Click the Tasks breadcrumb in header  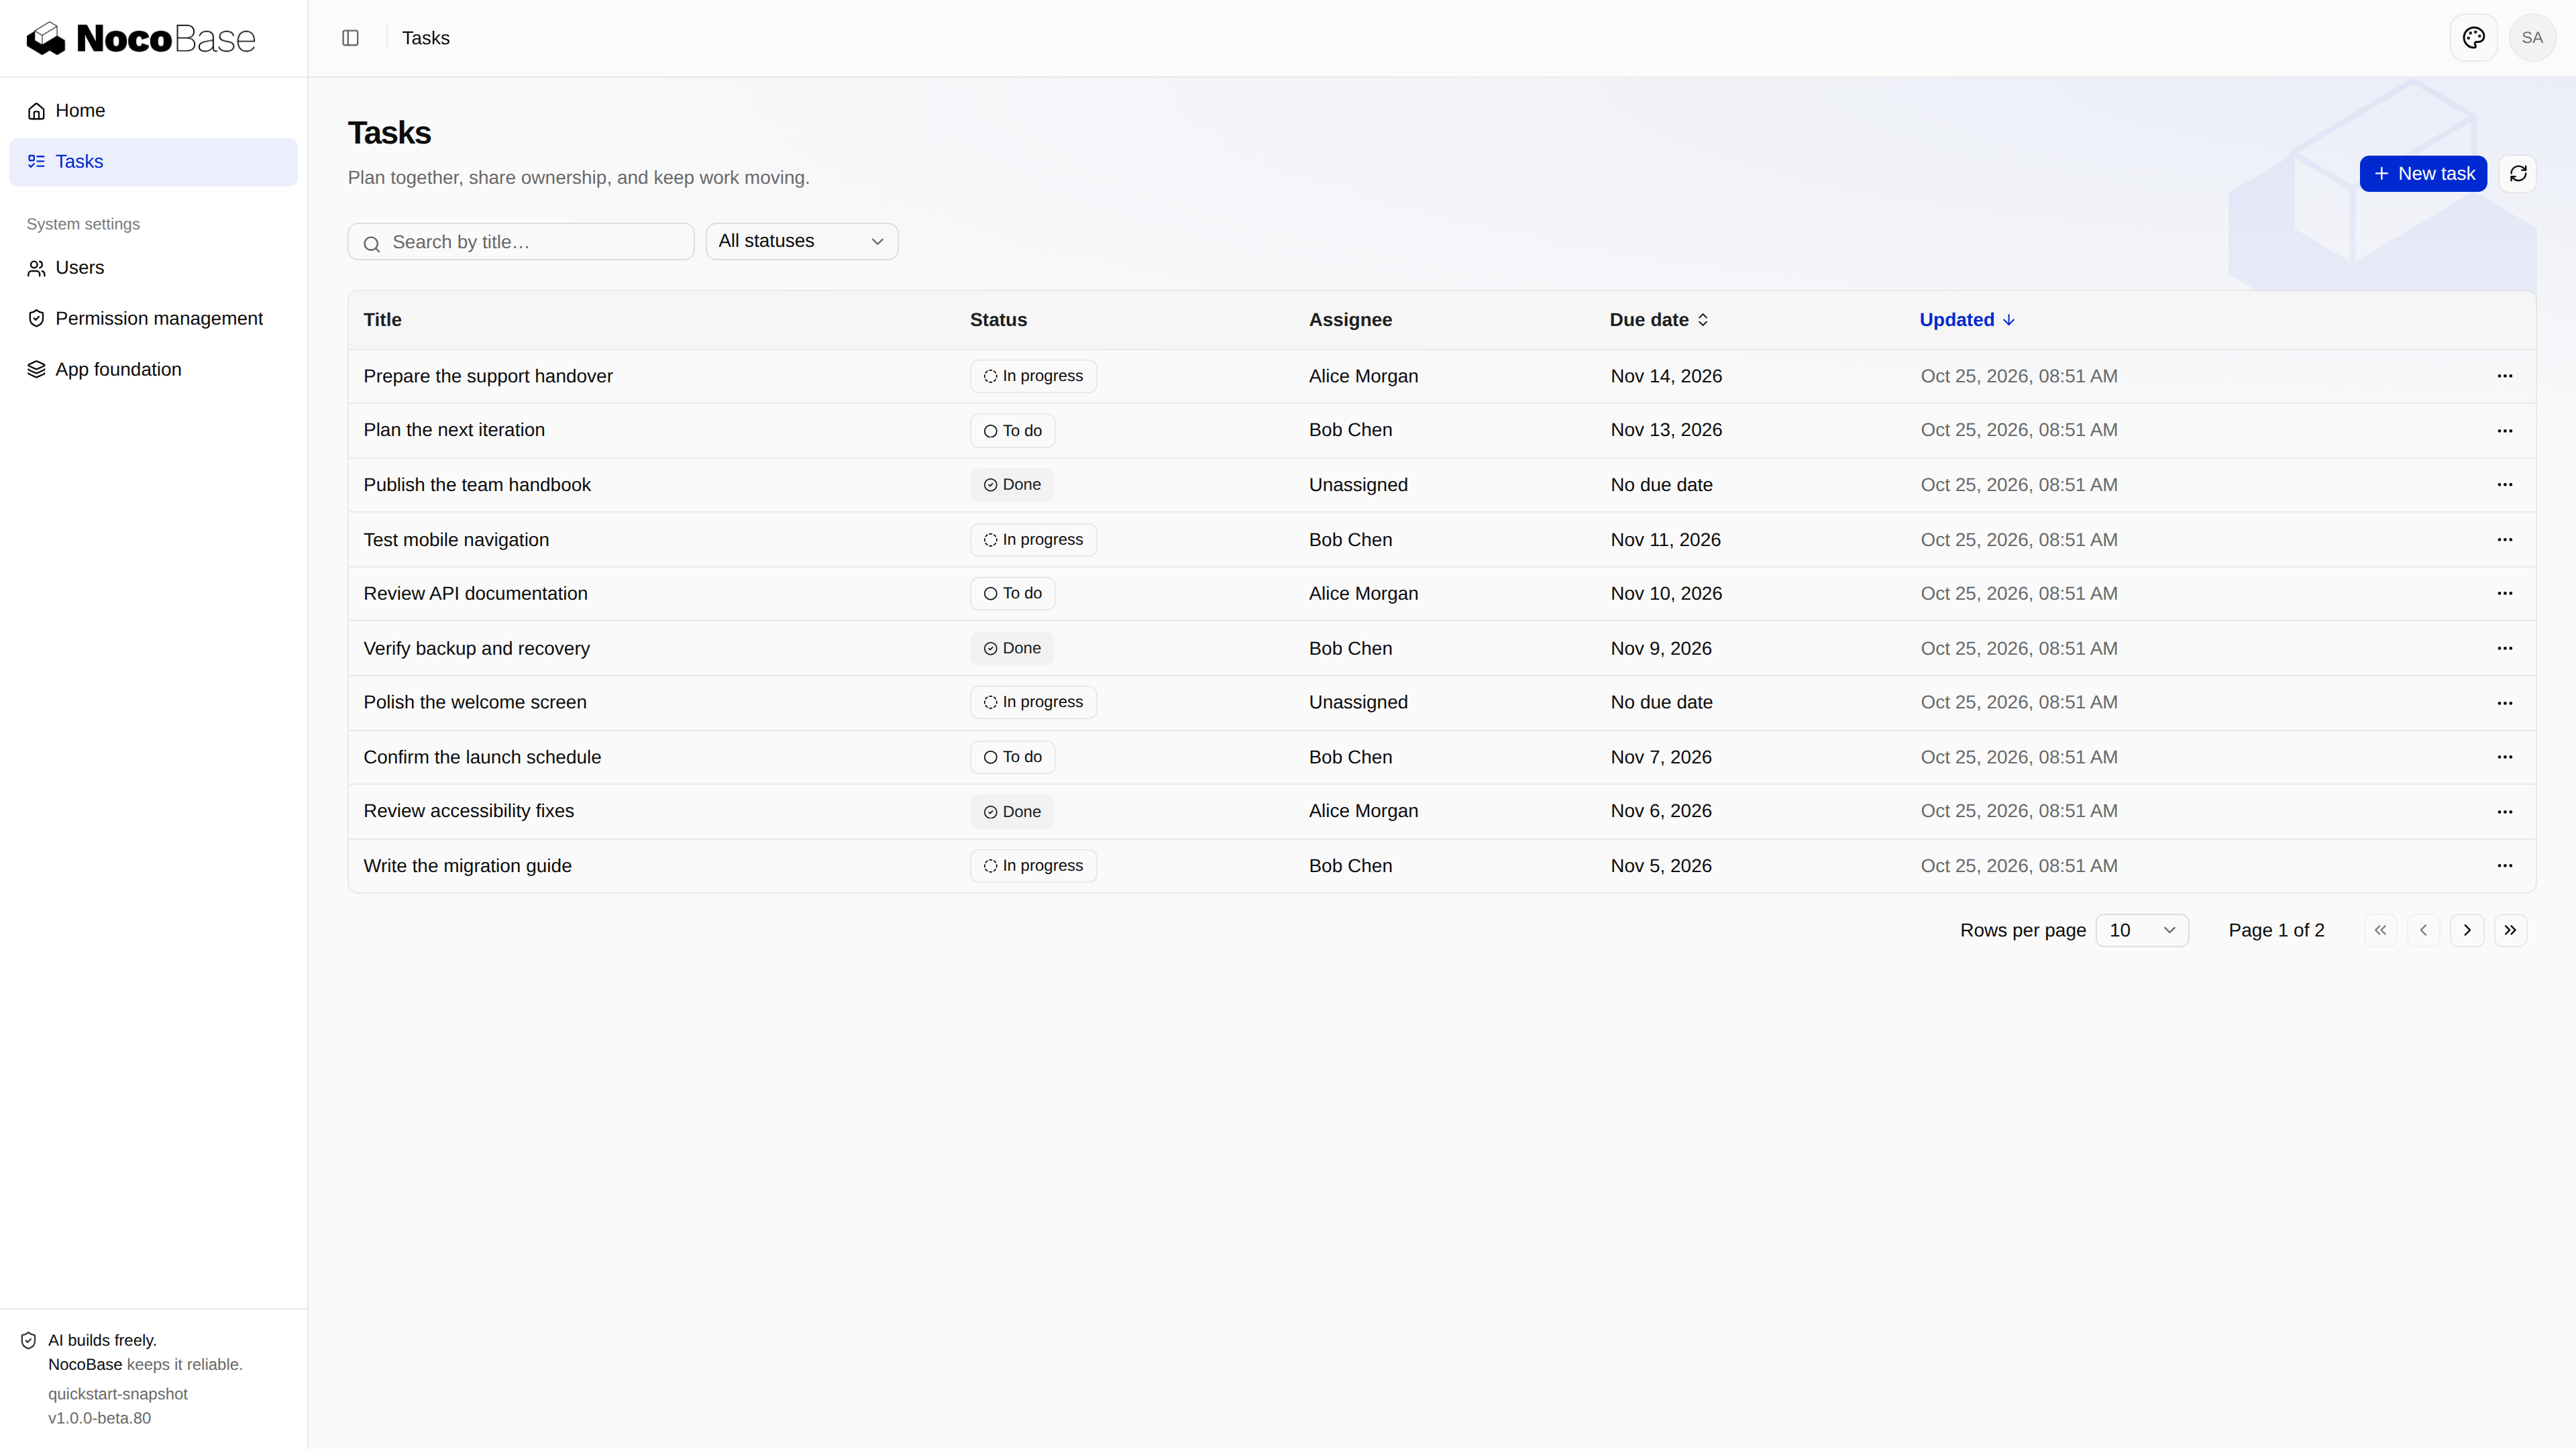(x=426, y=38)
